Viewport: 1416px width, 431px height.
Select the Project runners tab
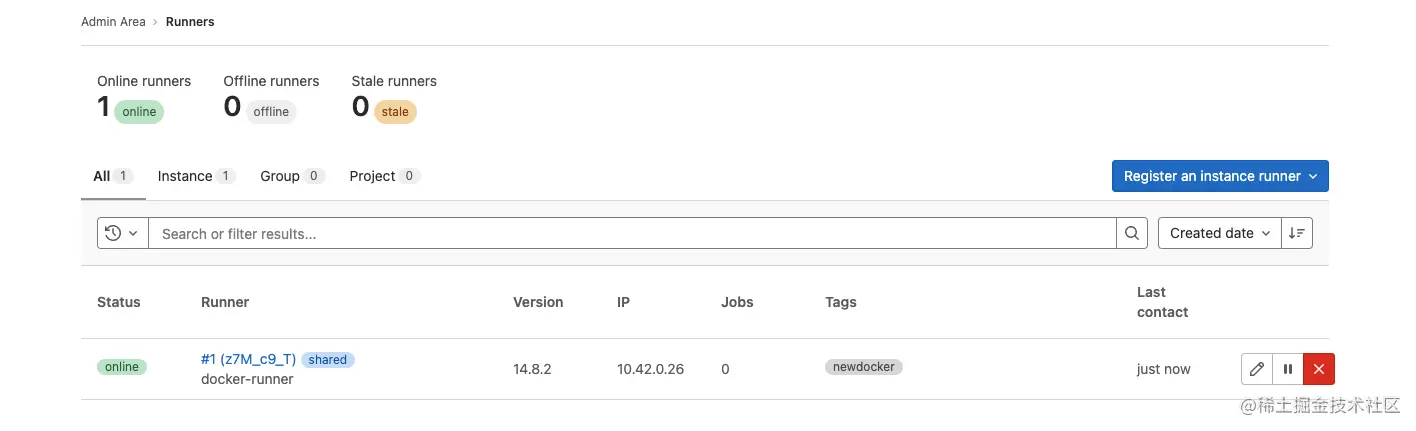click(x=373, y=176)
